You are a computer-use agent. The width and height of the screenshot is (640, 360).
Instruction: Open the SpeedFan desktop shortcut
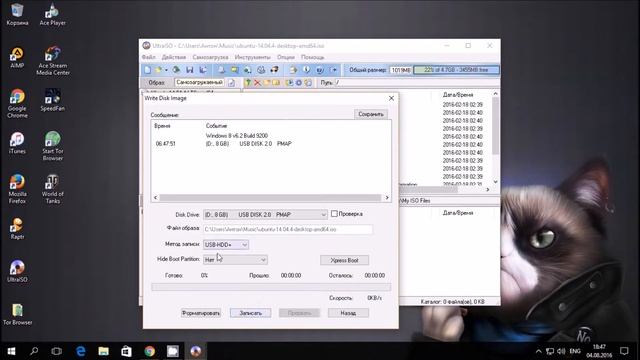pyautogui.click(x=53, y=100)
